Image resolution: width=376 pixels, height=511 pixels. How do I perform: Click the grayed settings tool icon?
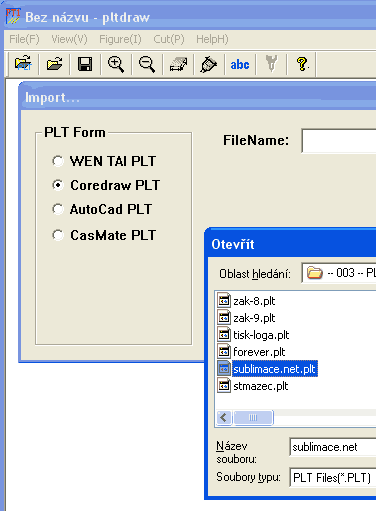(271, 63)
